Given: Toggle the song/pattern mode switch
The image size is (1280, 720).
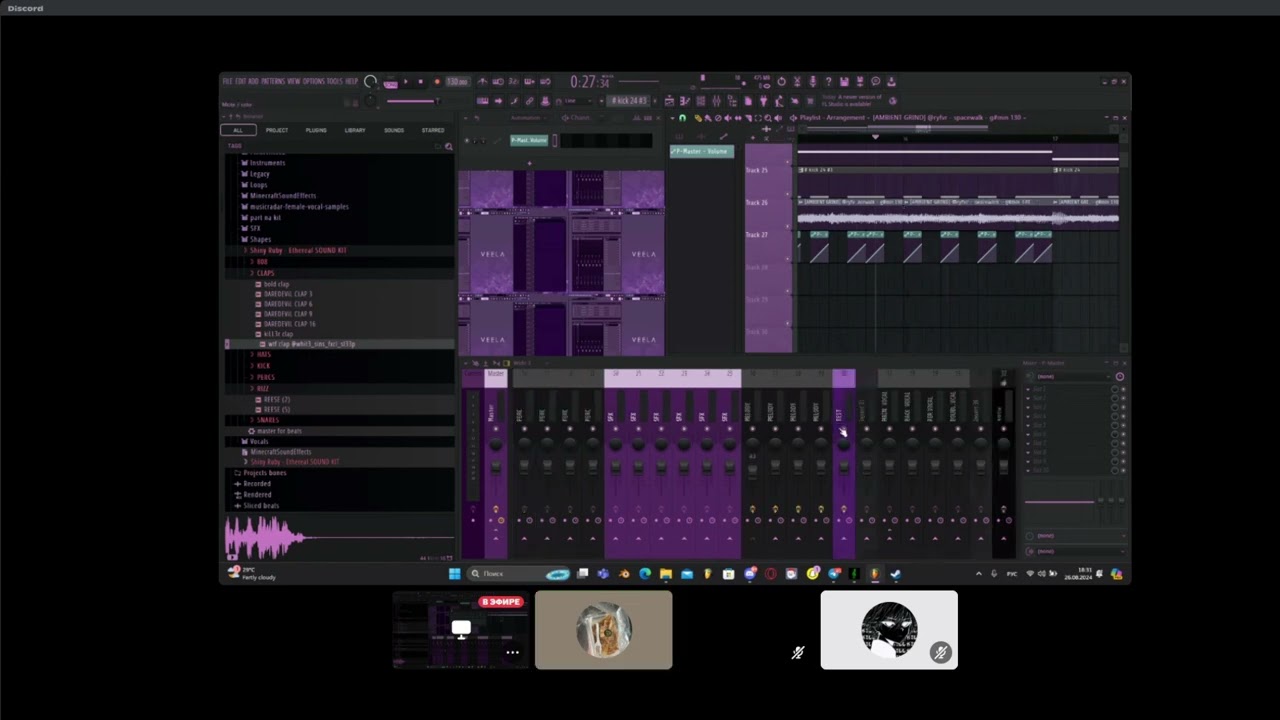Looking at the screenshot, I should 391,82.
